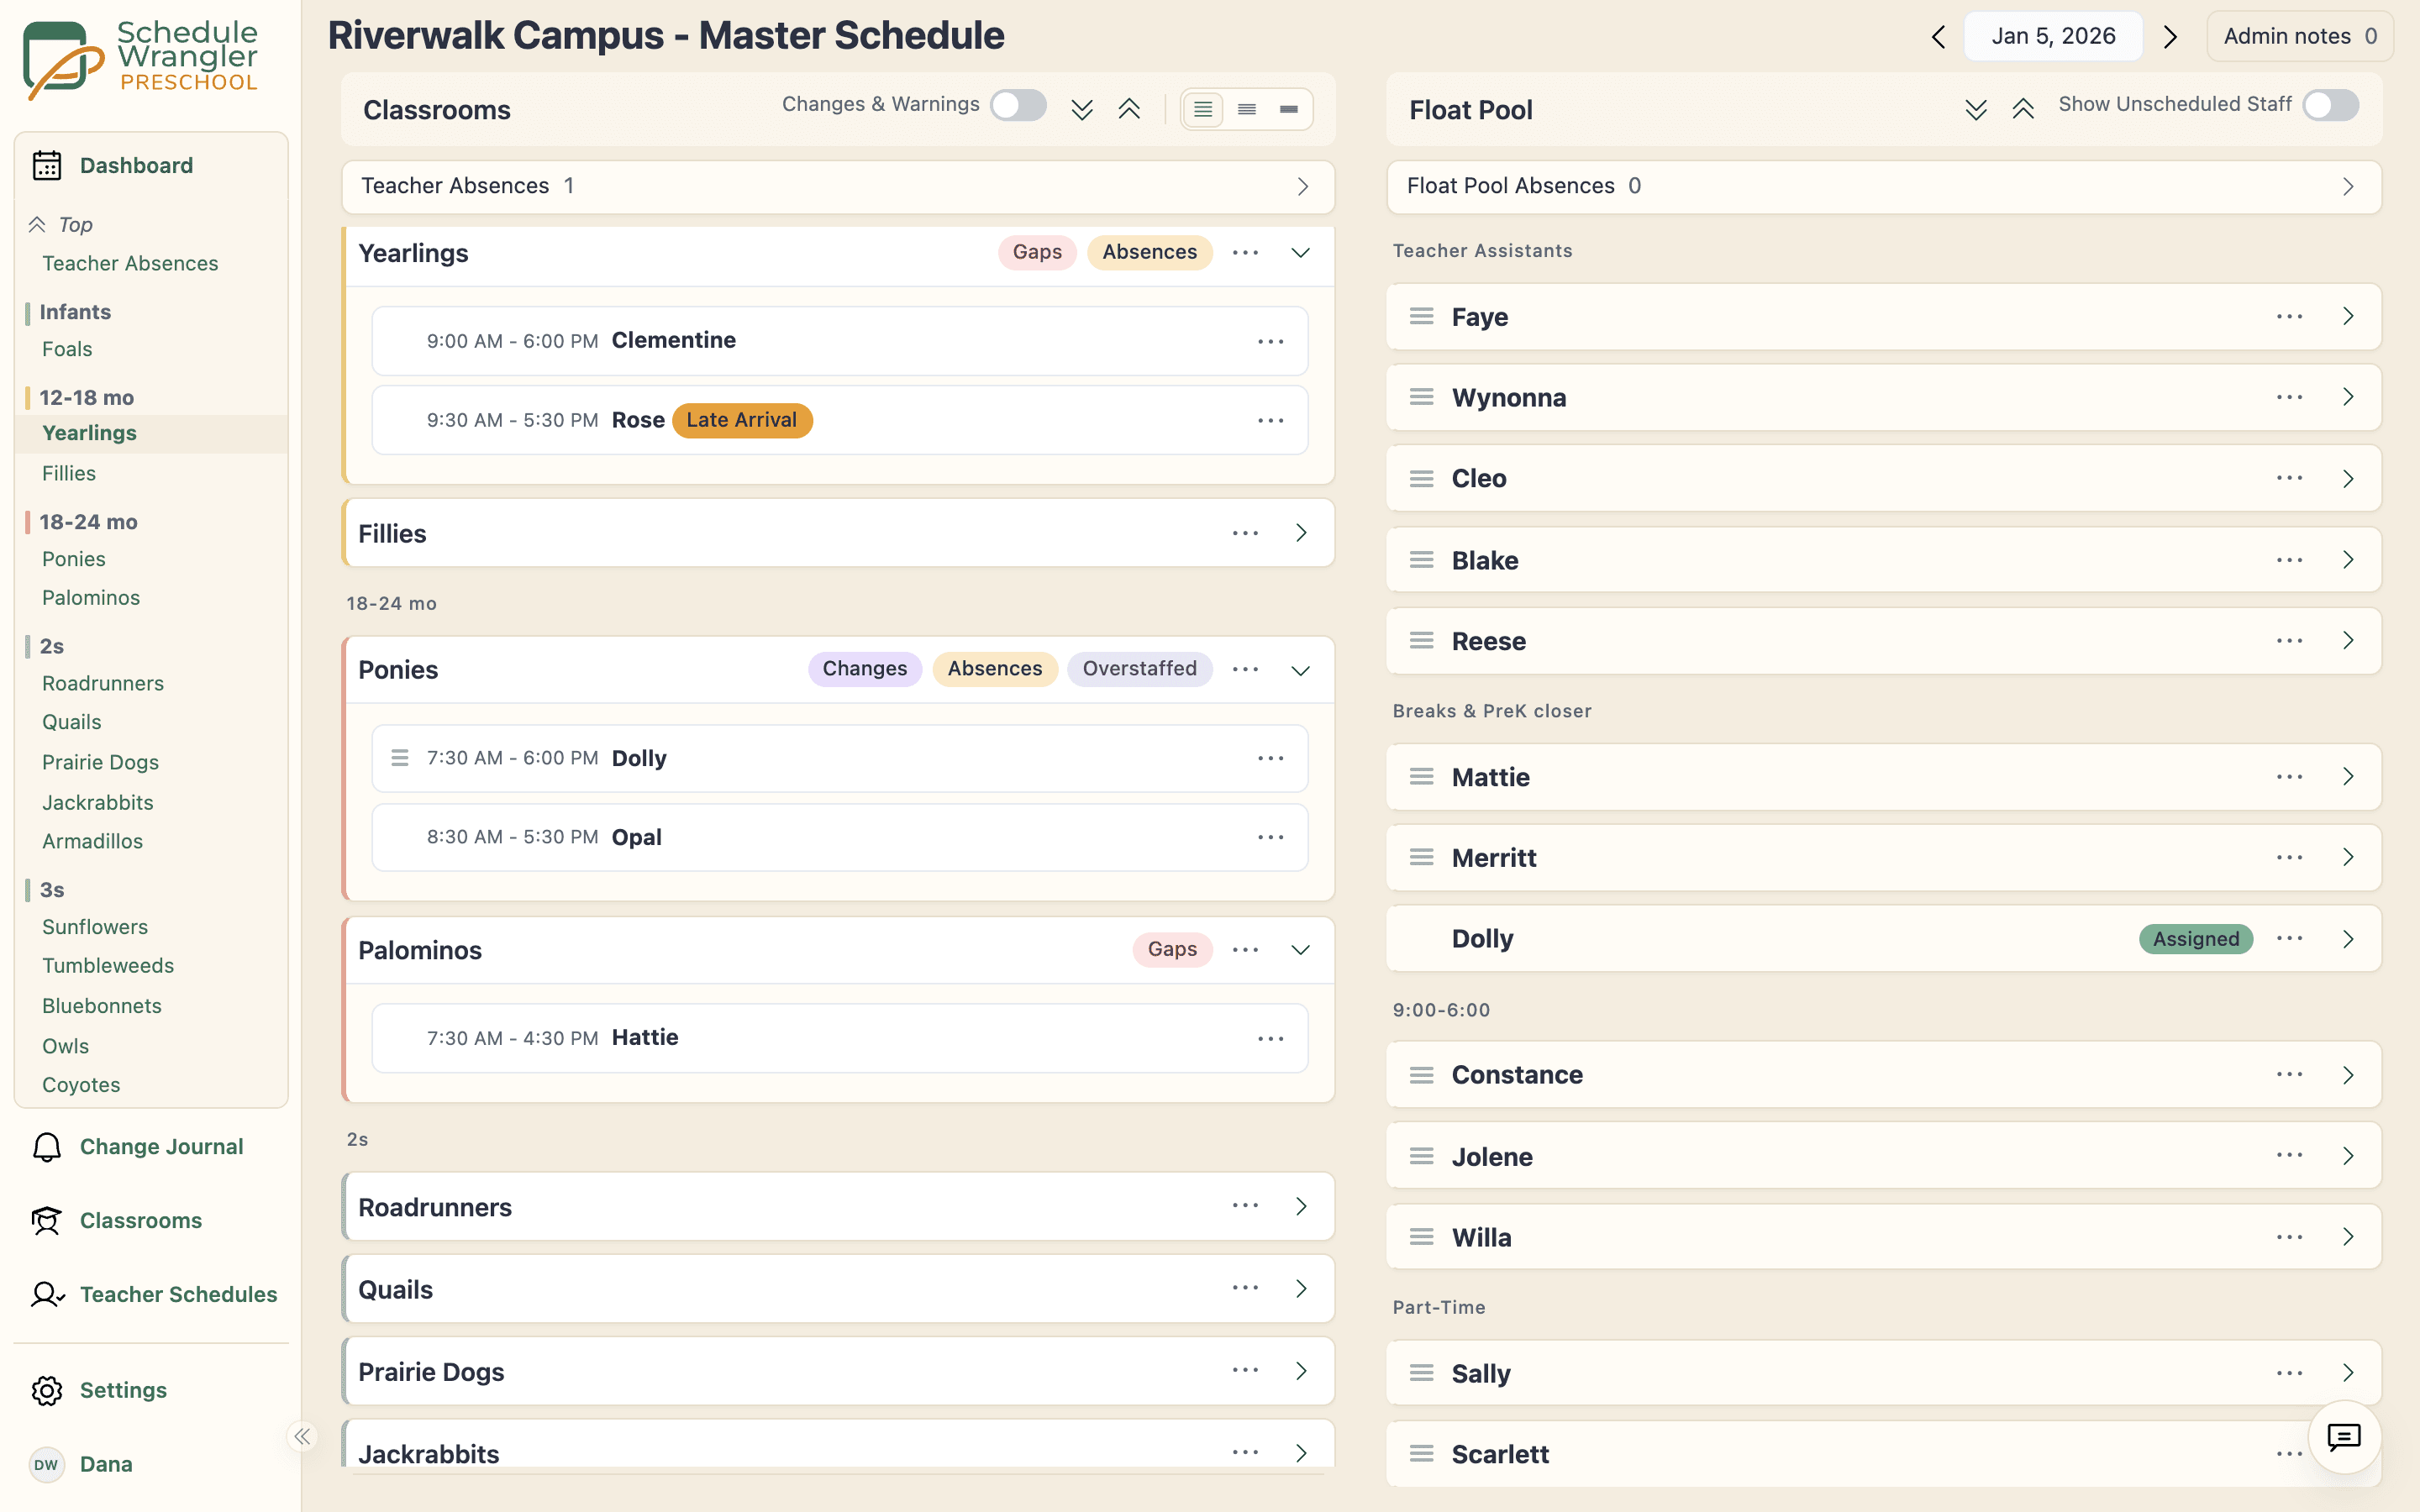Go to previous day arrow
This screenshot has width=2420, height=1512.
pos(1938,37)
